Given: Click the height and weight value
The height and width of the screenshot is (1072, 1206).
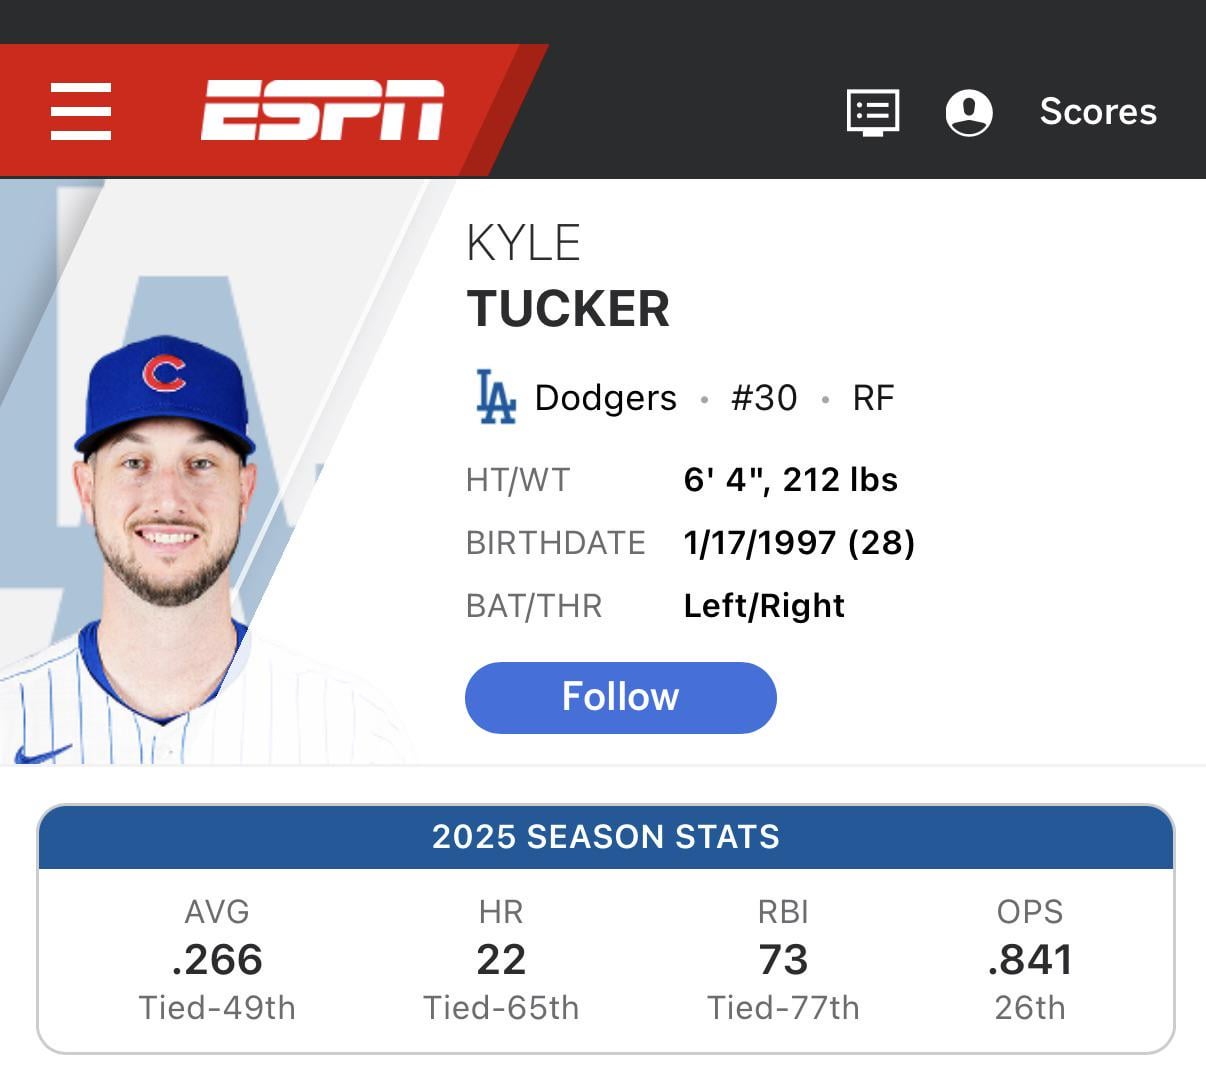Looking at the screenshot, I should [x=790, y=480].
